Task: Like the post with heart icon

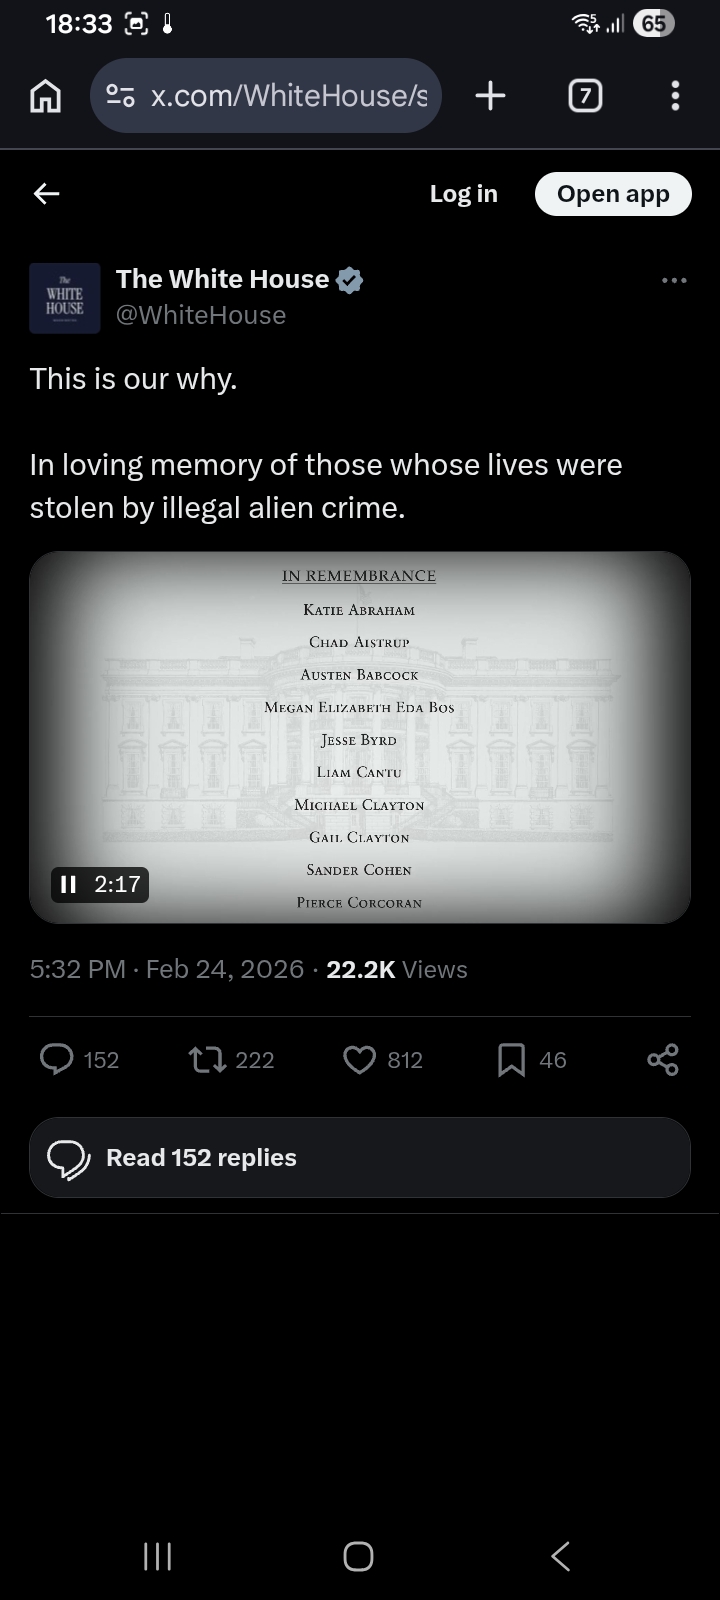Action: pyautogui.click(x=359, y=1059)
